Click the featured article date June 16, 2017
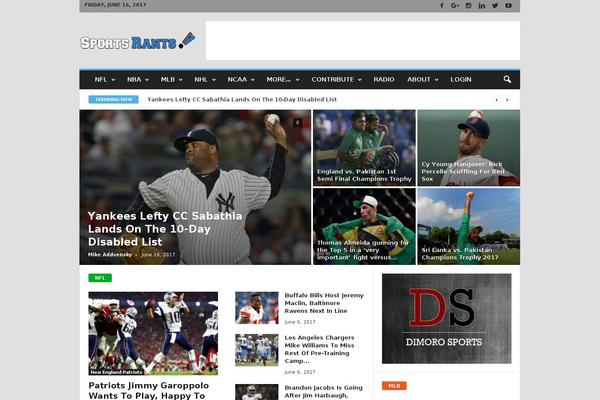Viewport: 600px width, 400px height. (x=158, y=255)
